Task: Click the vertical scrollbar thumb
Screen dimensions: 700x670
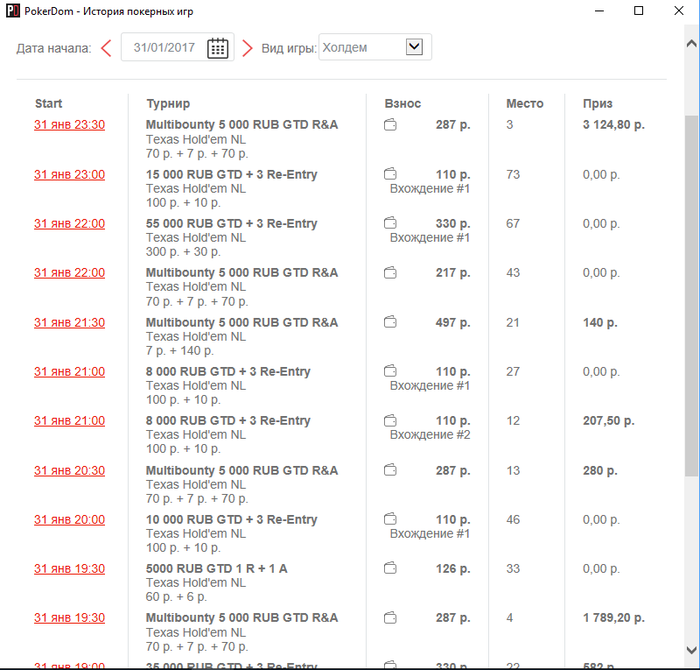Action: pyautogui.click(x=691, y=295)
